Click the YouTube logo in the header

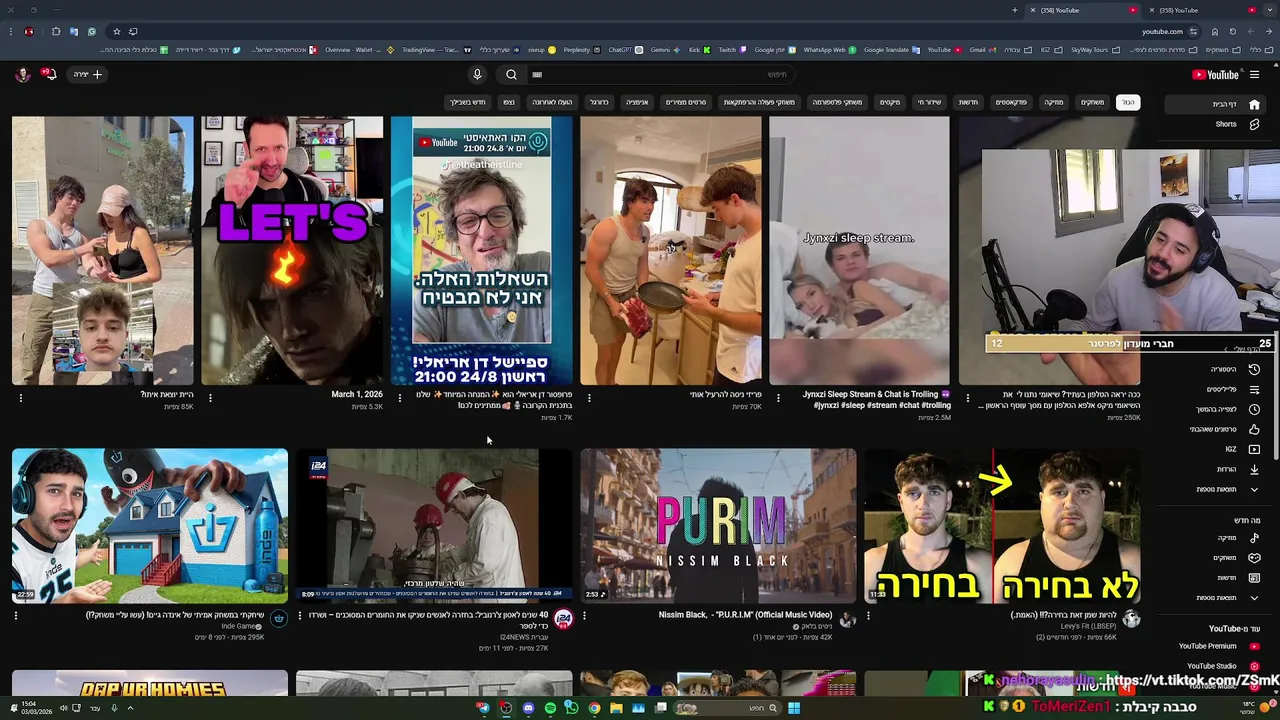point(1216,74)
